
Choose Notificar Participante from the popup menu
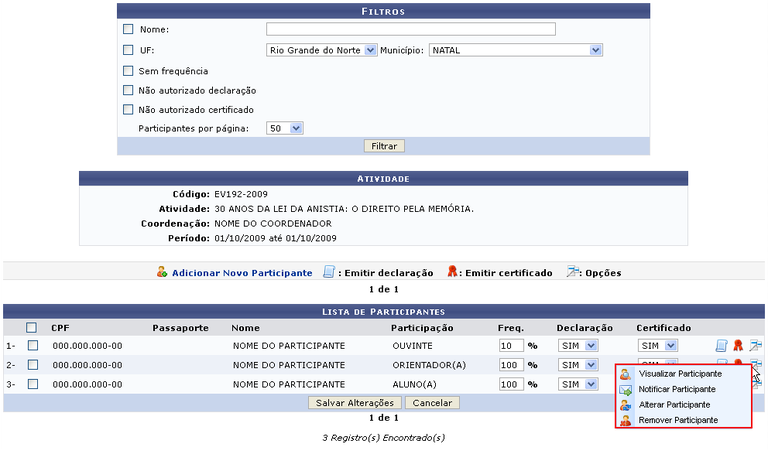click(677, 389)
